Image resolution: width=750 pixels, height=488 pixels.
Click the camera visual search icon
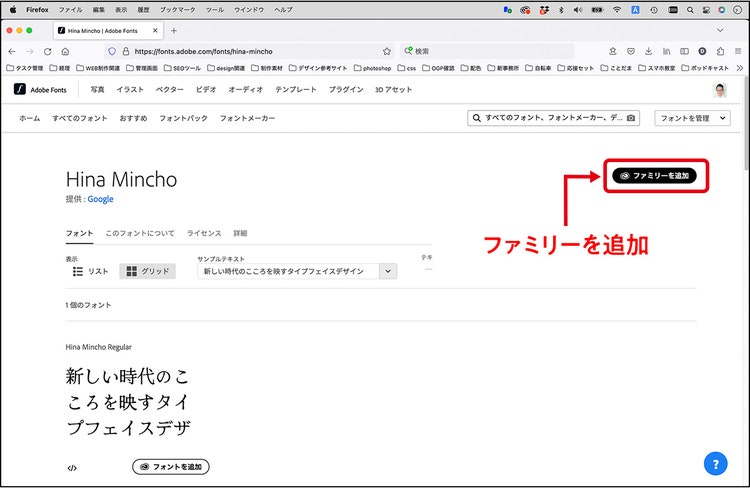pyautogui.click(x=631, y=118)
